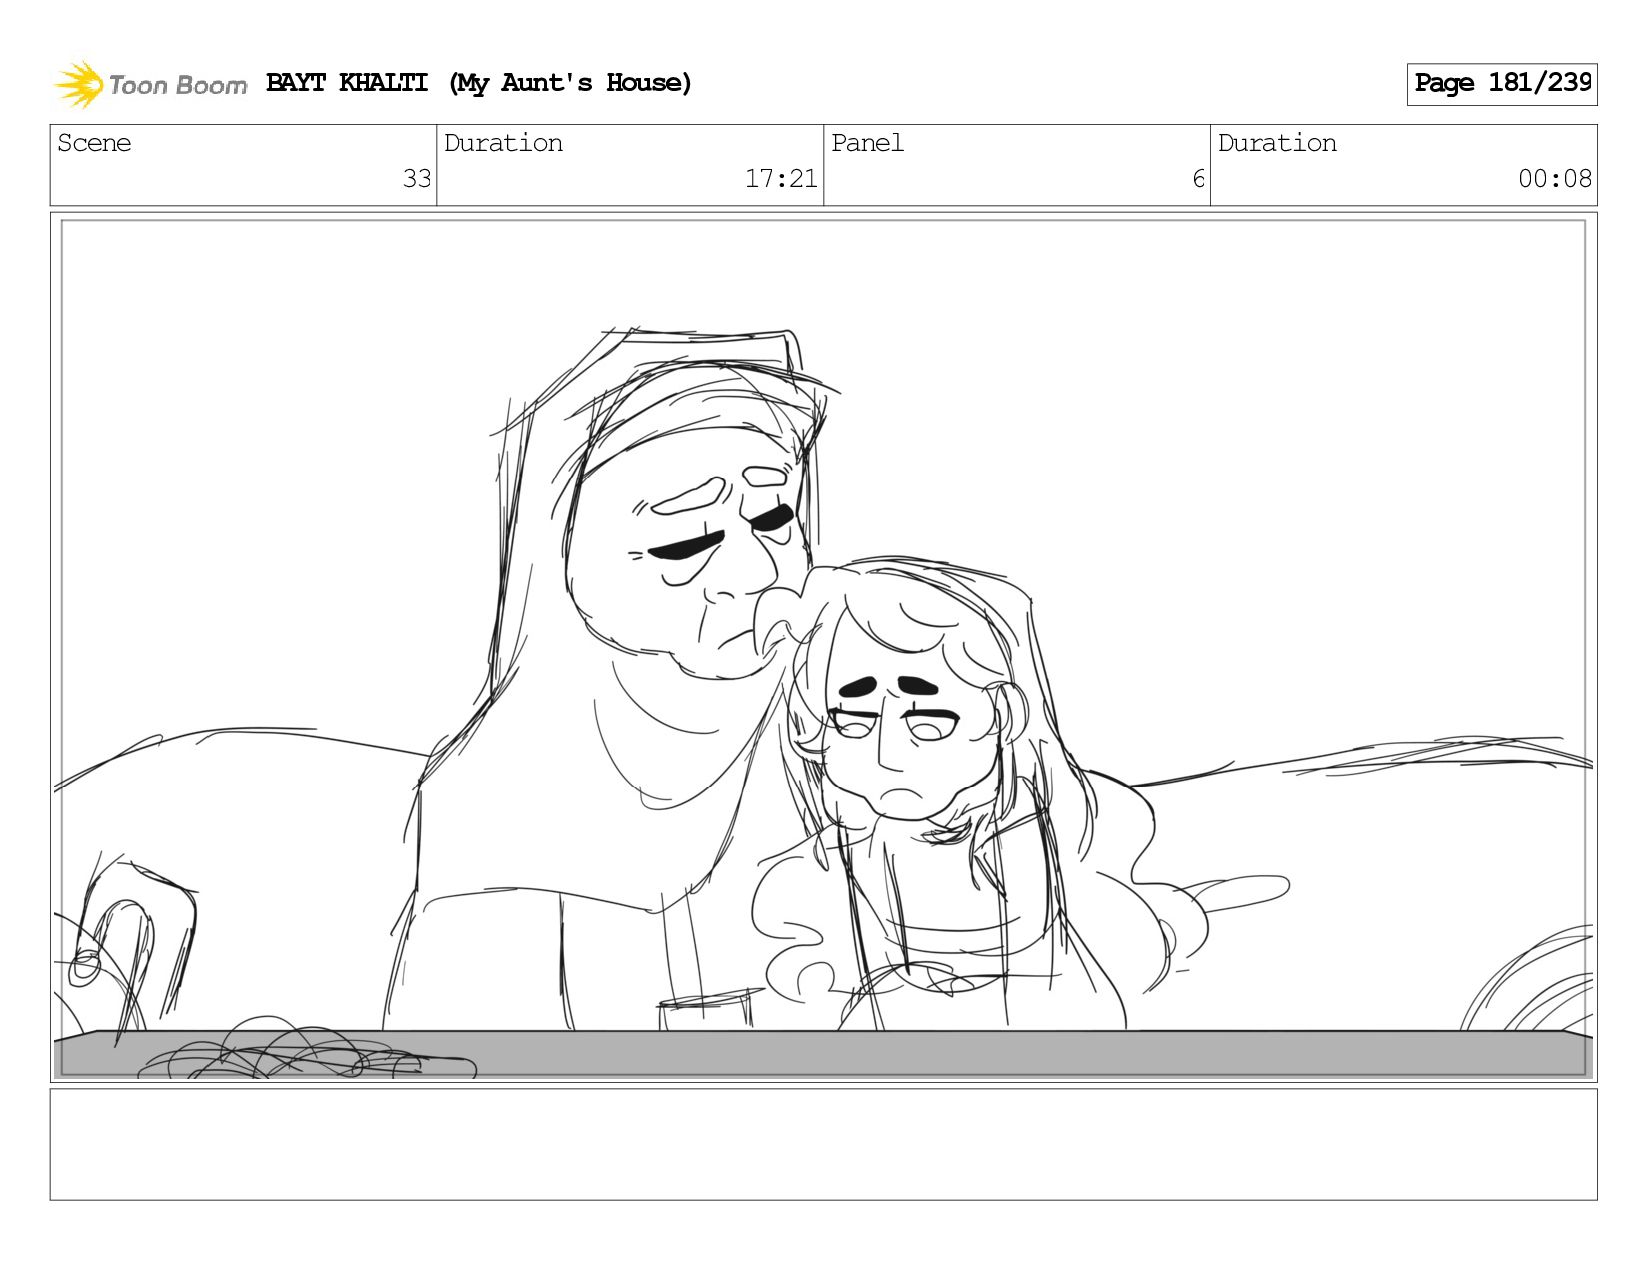Click the storyboard panel drawing
The height and width of the screenshot is (1275, 1650).
tap(824, 647)
